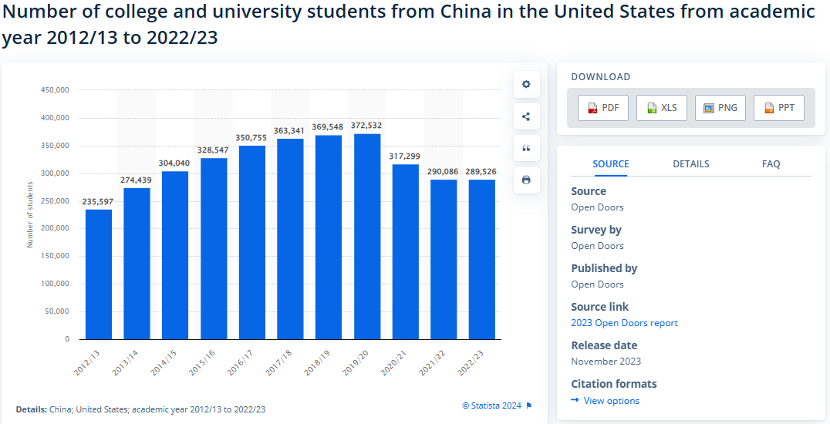Click the share chart icon
The height and width of the screenshot is (424, 830).
526,116
